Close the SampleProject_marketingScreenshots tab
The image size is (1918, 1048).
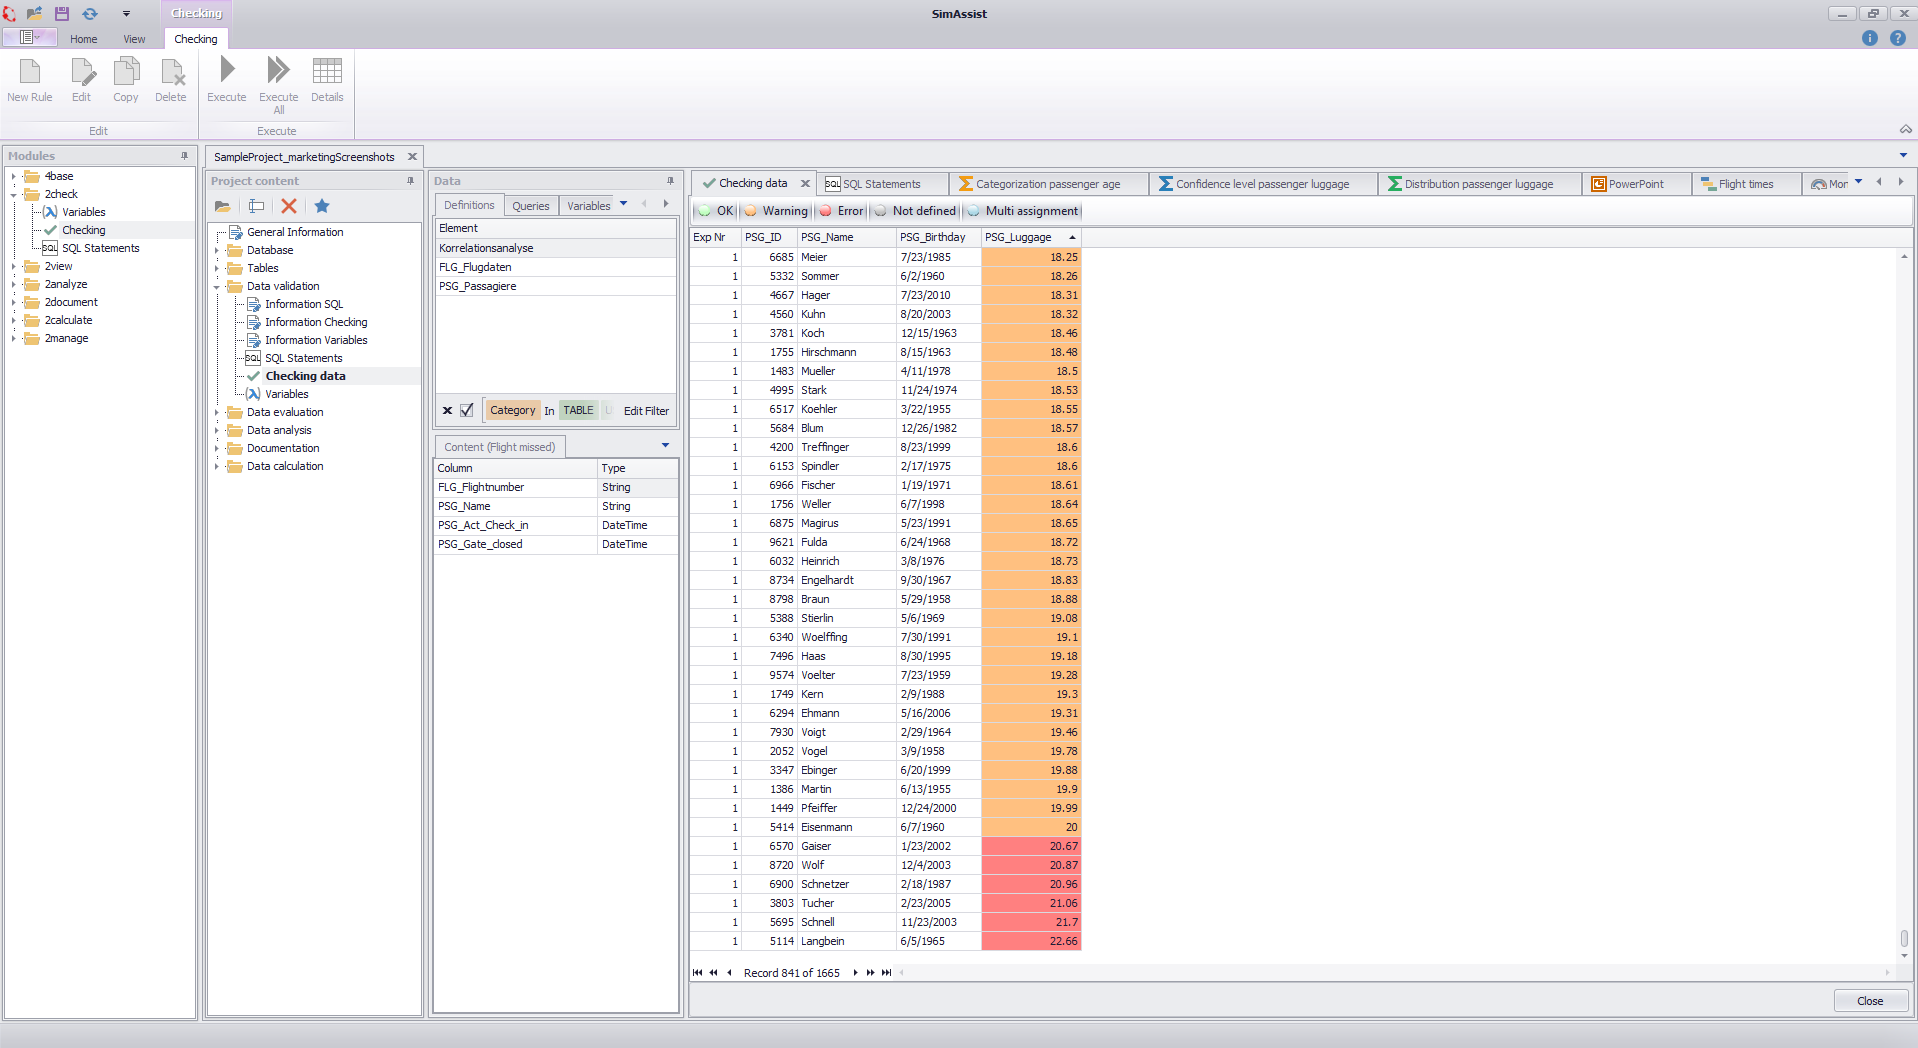412,157
